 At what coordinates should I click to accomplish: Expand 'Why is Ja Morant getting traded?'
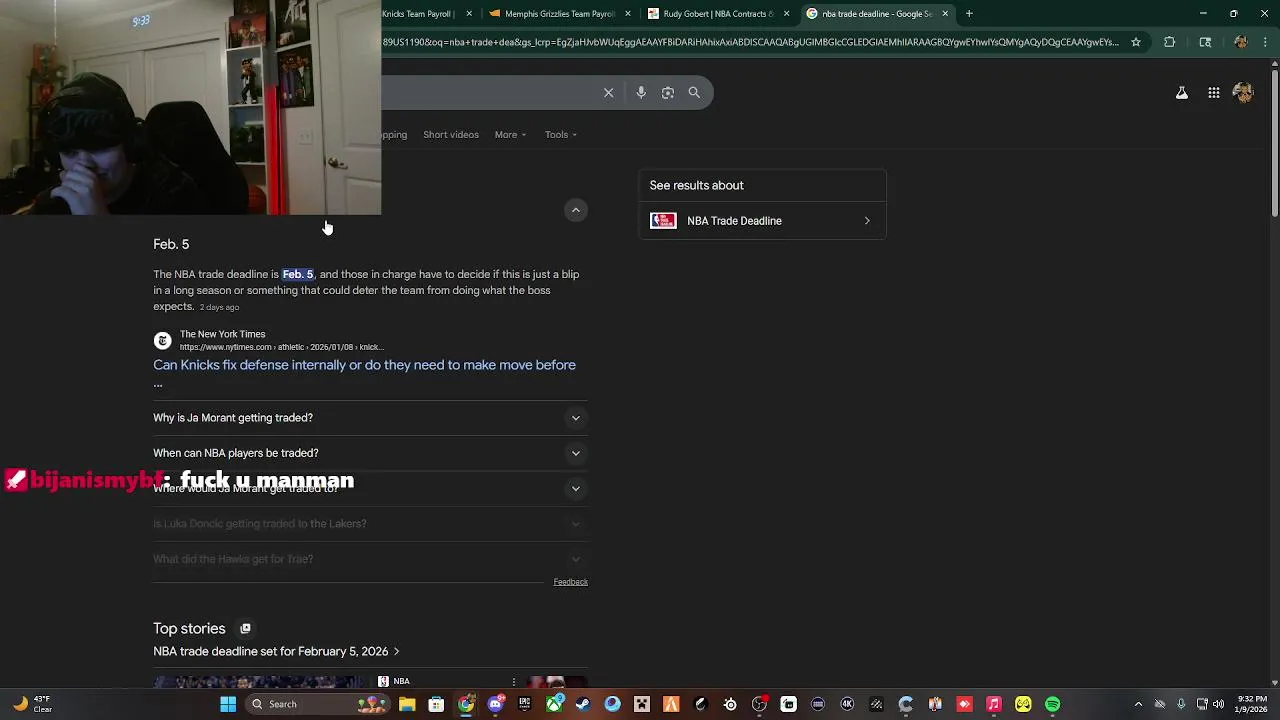[370, 418]
